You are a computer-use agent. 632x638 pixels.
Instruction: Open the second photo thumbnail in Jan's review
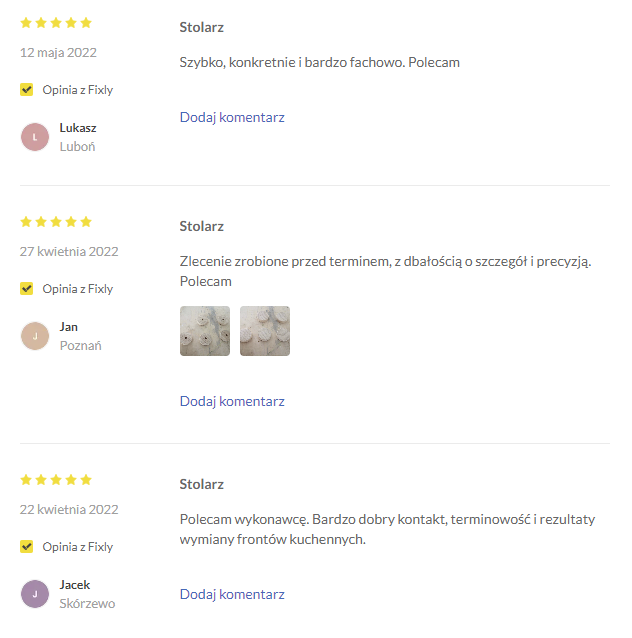coord(265,331)
